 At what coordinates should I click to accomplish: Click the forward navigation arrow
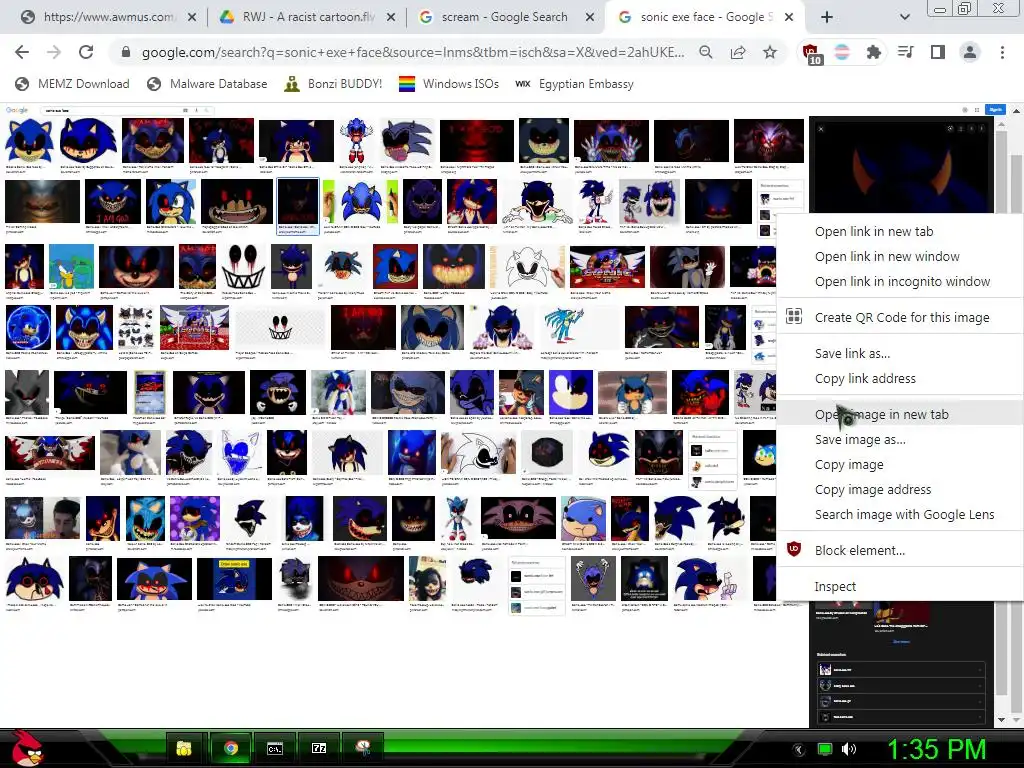(54, 52)
